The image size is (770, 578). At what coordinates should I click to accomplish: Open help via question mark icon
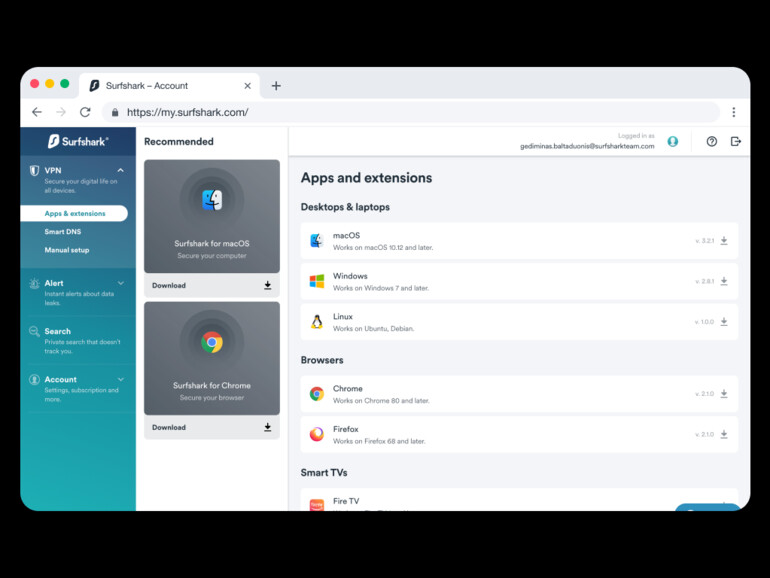pos(712,141)
